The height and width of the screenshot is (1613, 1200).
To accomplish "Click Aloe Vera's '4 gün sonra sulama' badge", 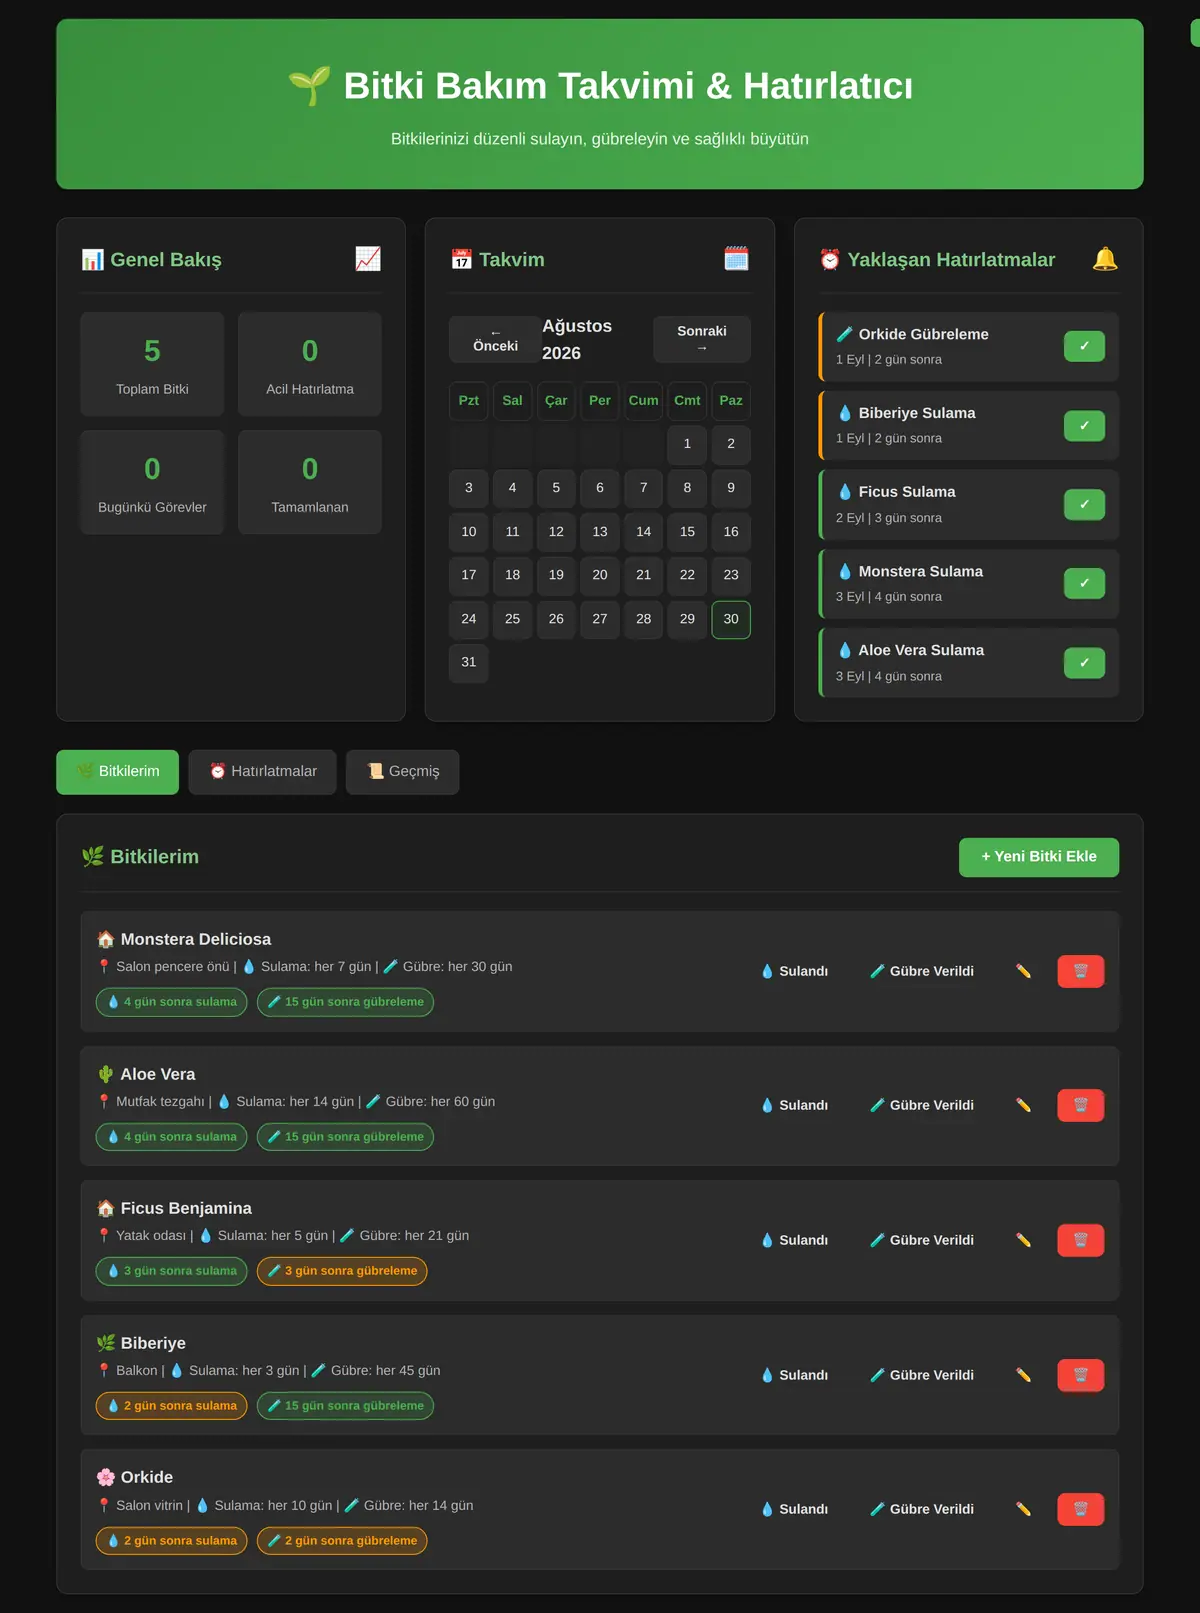I will 171,1137.
